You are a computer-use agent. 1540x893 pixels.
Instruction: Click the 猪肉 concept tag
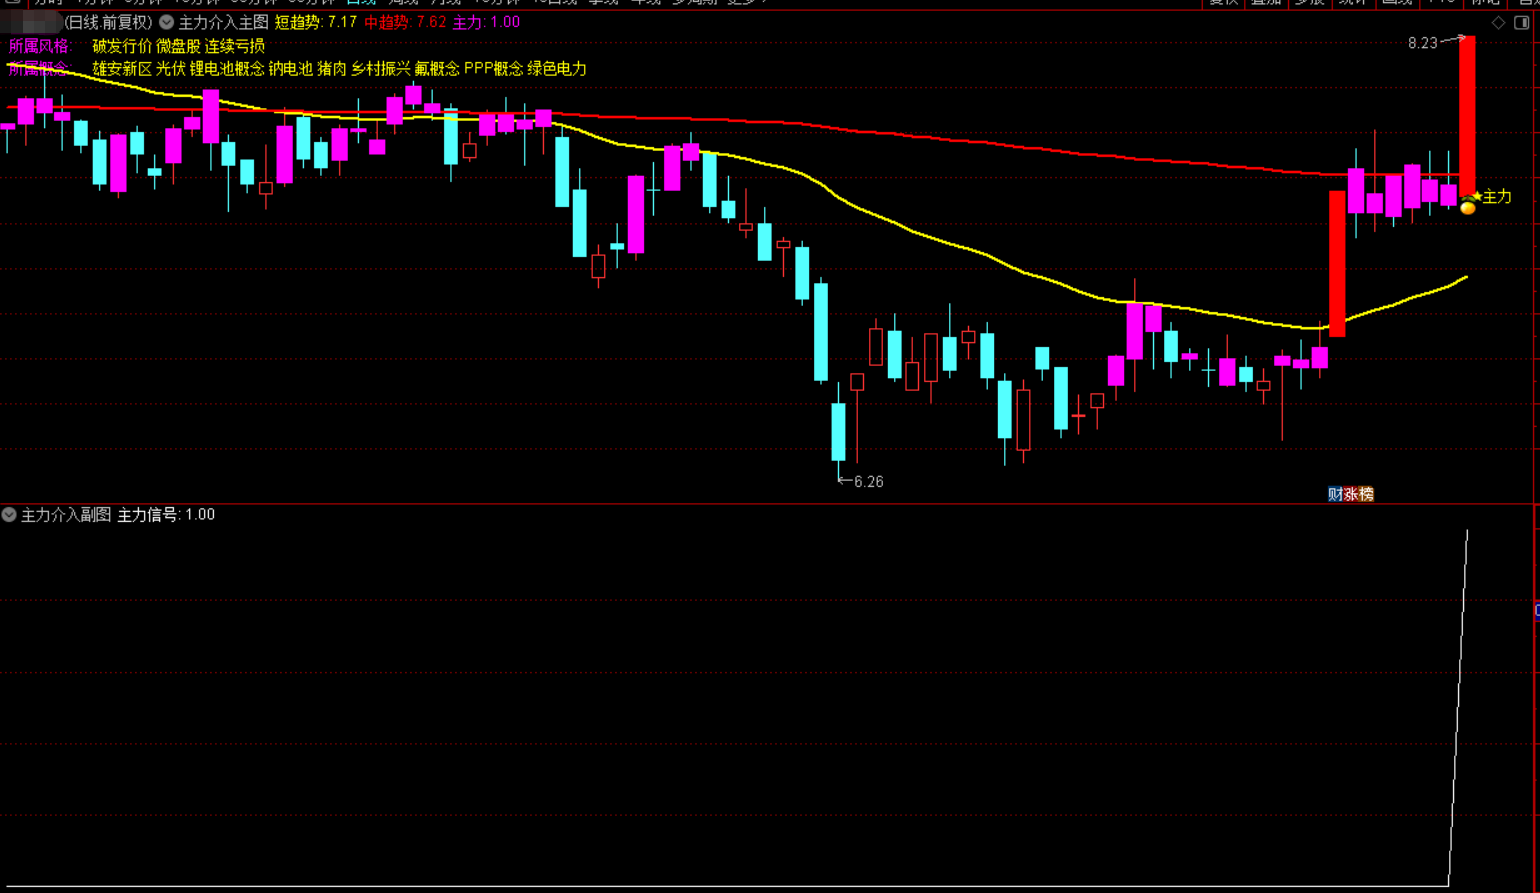332,69
